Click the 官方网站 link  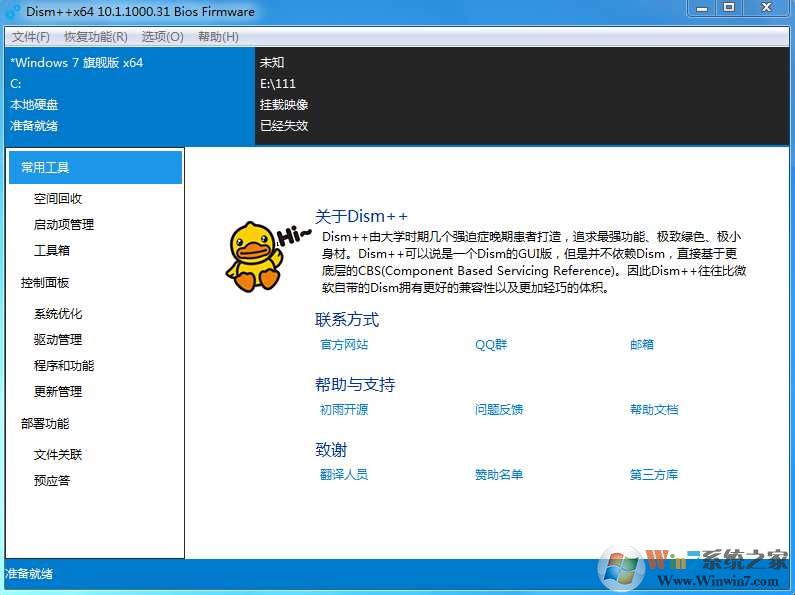coord(344,345)
